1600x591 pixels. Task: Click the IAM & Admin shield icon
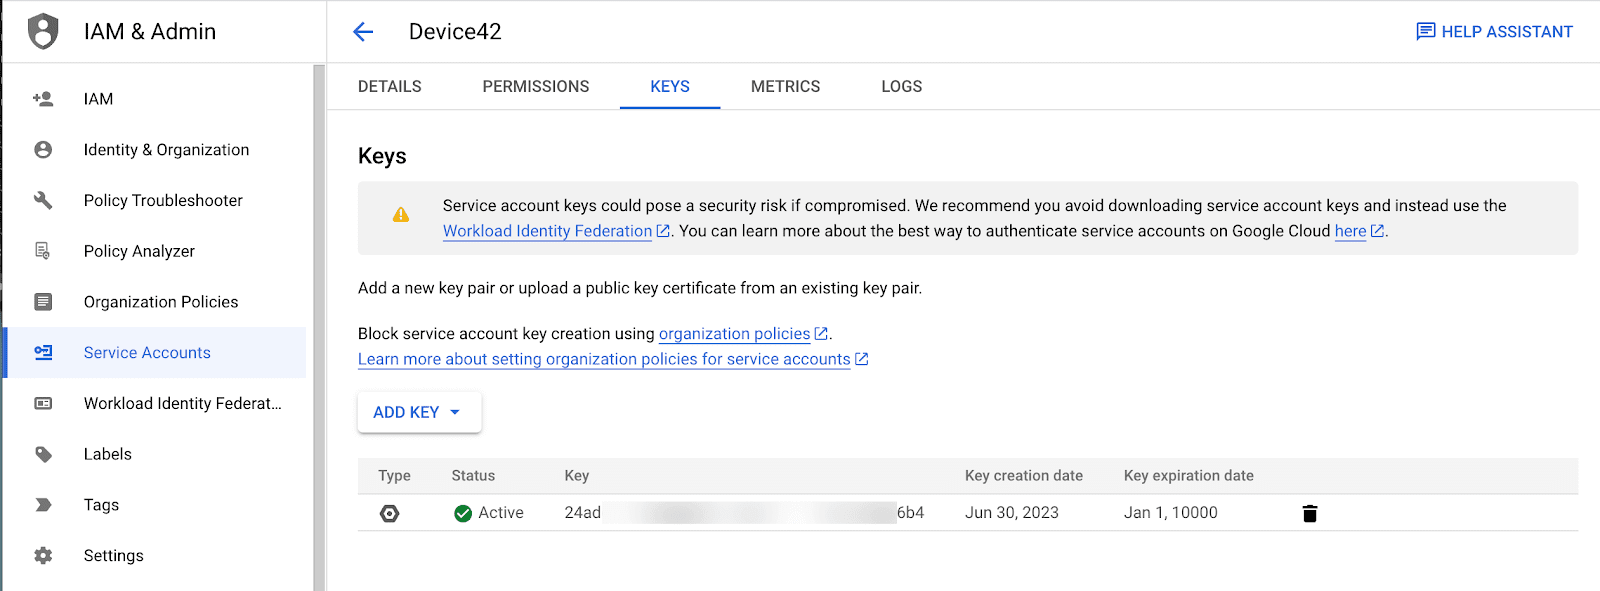coord(43,32)
